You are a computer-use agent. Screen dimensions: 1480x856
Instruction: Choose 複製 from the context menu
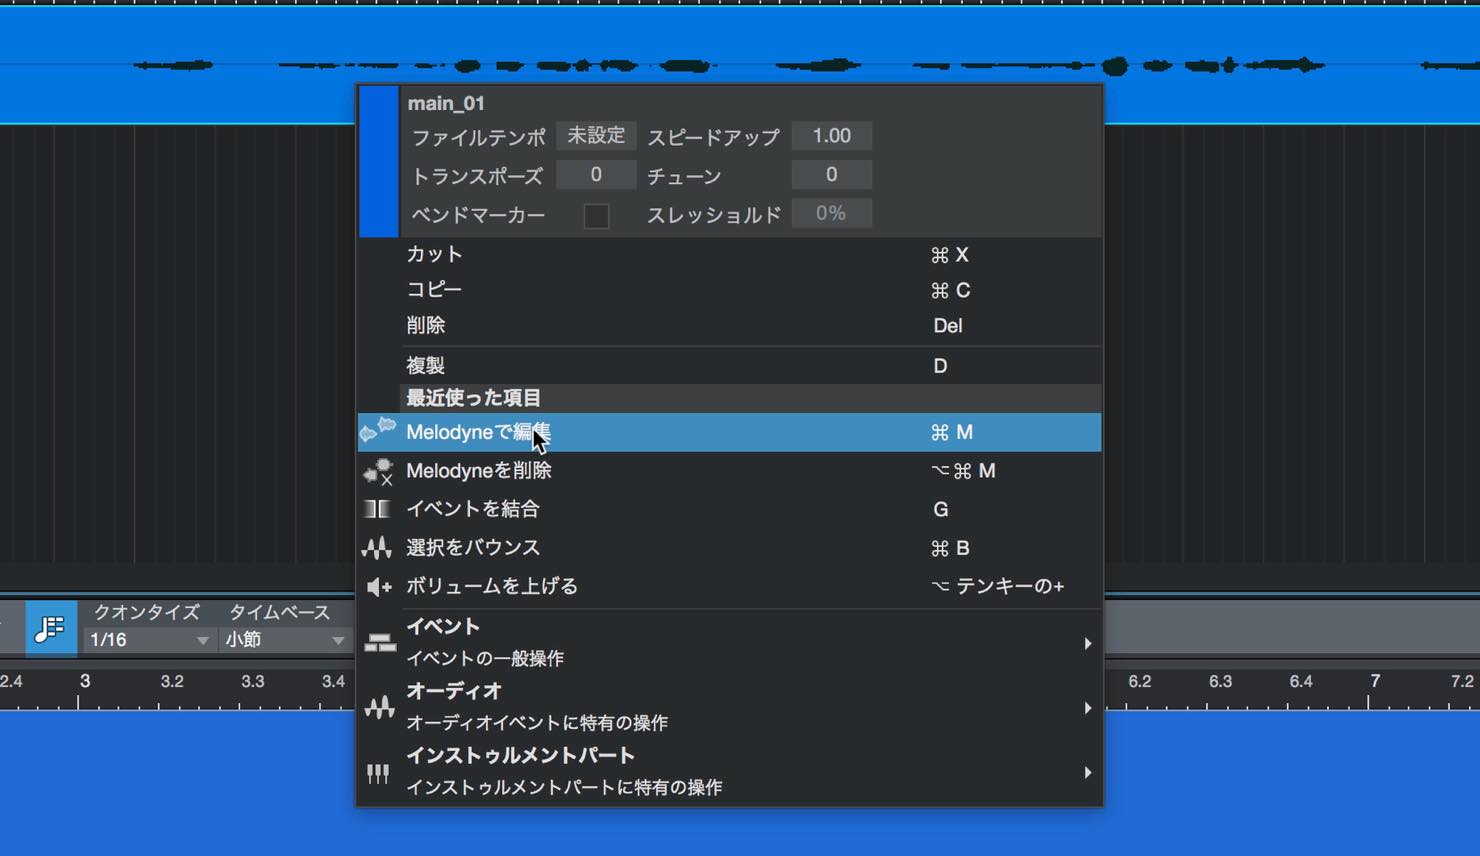pos(729,366)
